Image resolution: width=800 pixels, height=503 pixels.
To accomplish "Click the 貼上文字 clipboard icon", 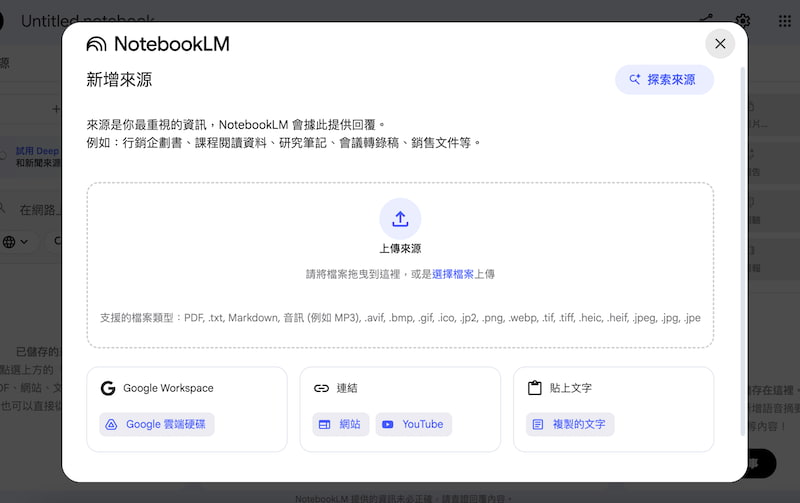I will pos(534,388).
